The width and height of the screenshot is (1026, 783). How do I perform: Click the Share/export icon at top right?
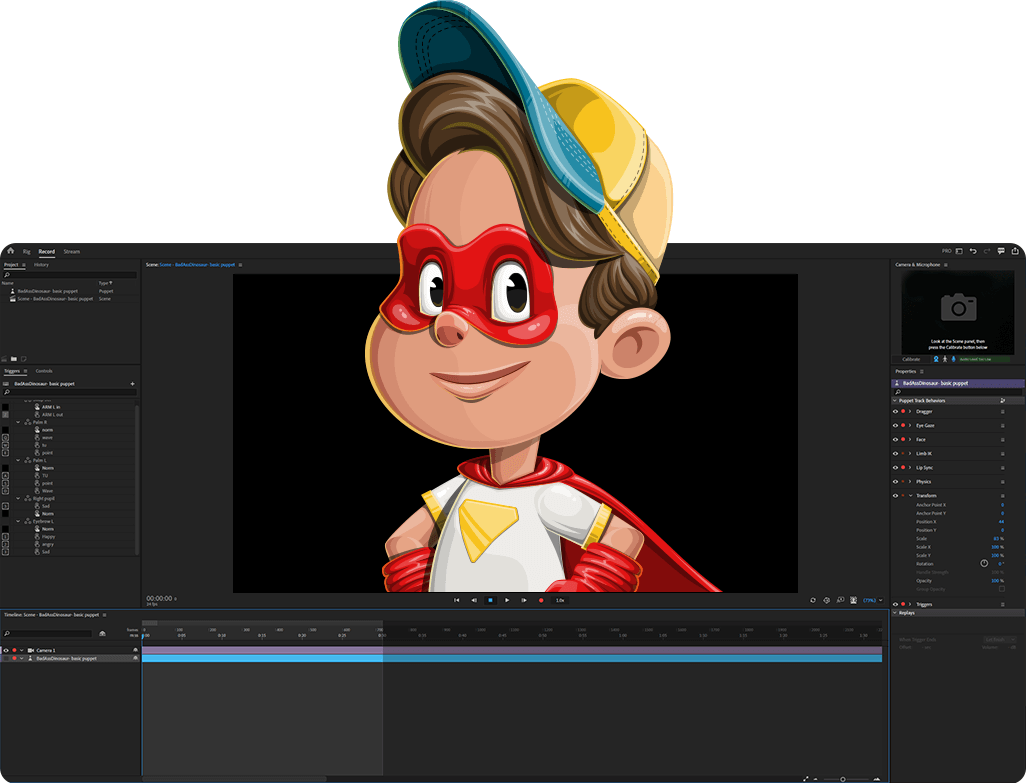pyautogui.click(x=1015, y=251)
